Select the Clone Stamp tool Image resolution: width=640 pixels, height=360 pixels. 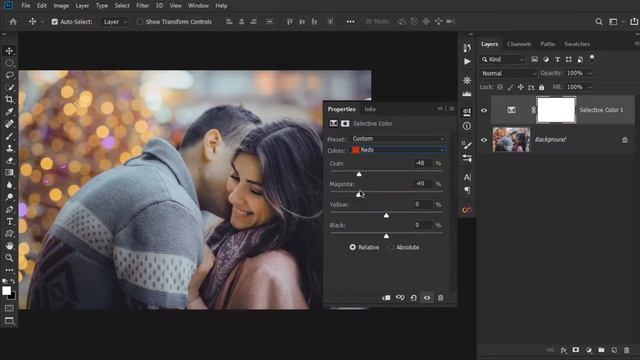click(9, 148)
